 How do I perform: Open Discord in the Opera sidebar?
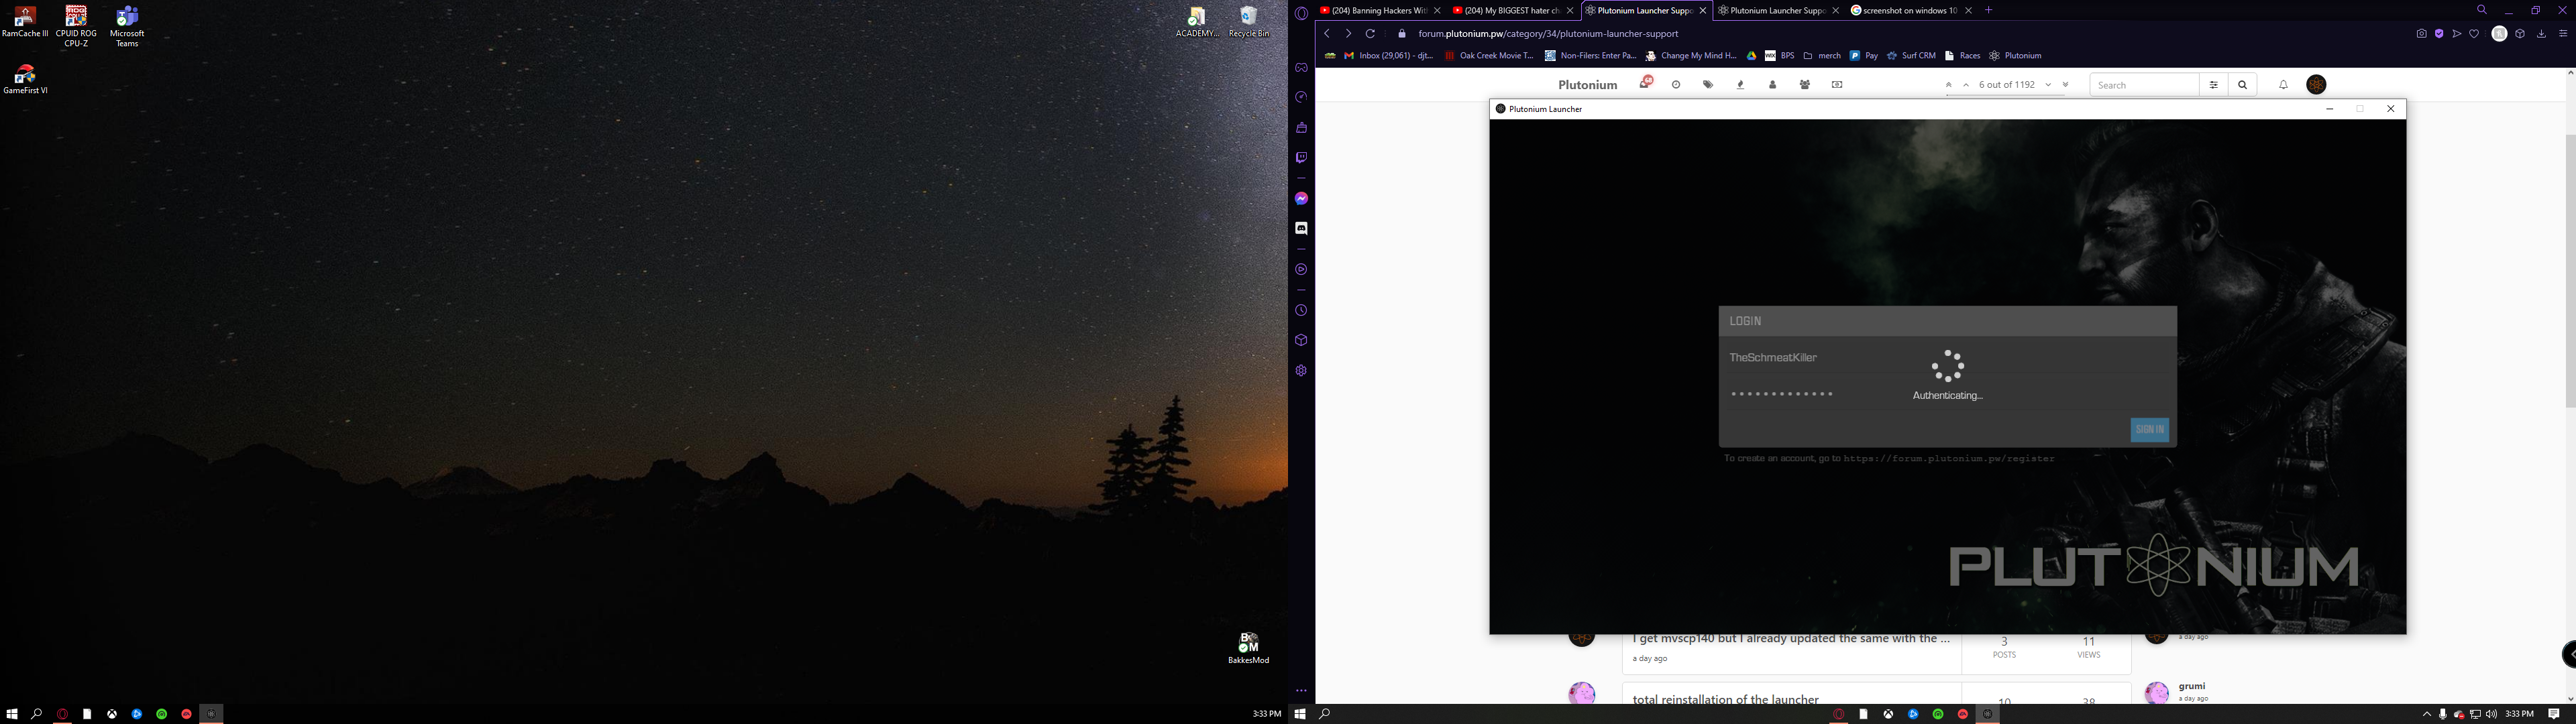click(1301, 228)
